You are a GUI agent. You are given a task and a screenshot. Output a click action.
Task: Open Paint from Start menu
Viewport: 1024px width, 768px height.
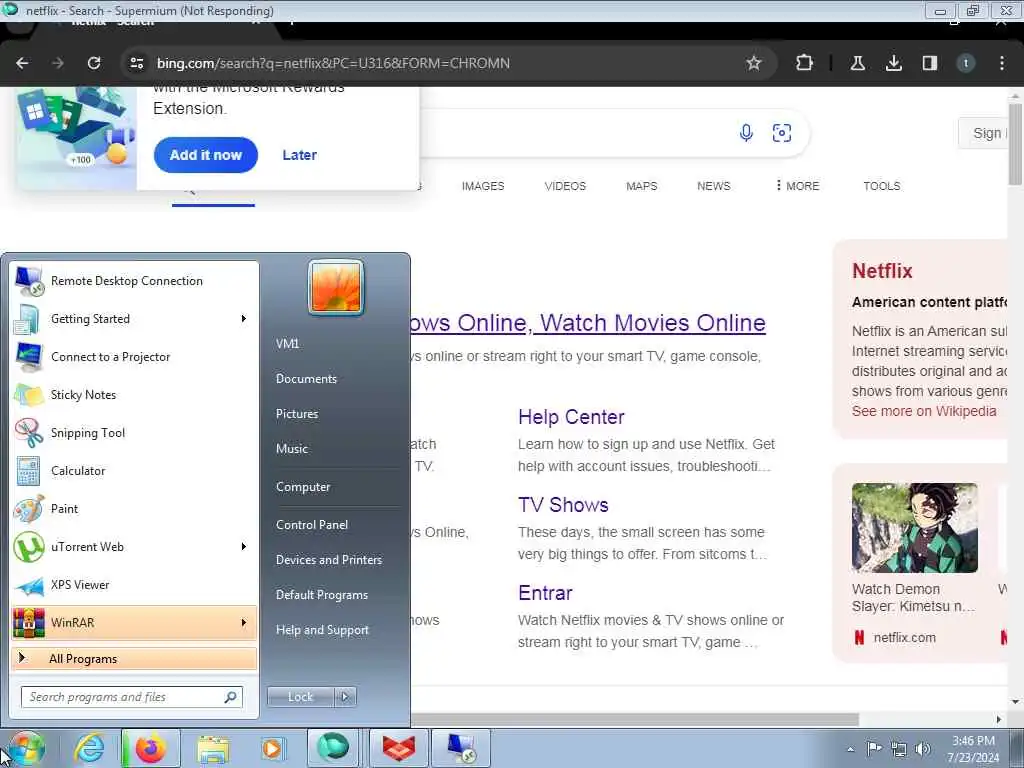coord(134,509)
